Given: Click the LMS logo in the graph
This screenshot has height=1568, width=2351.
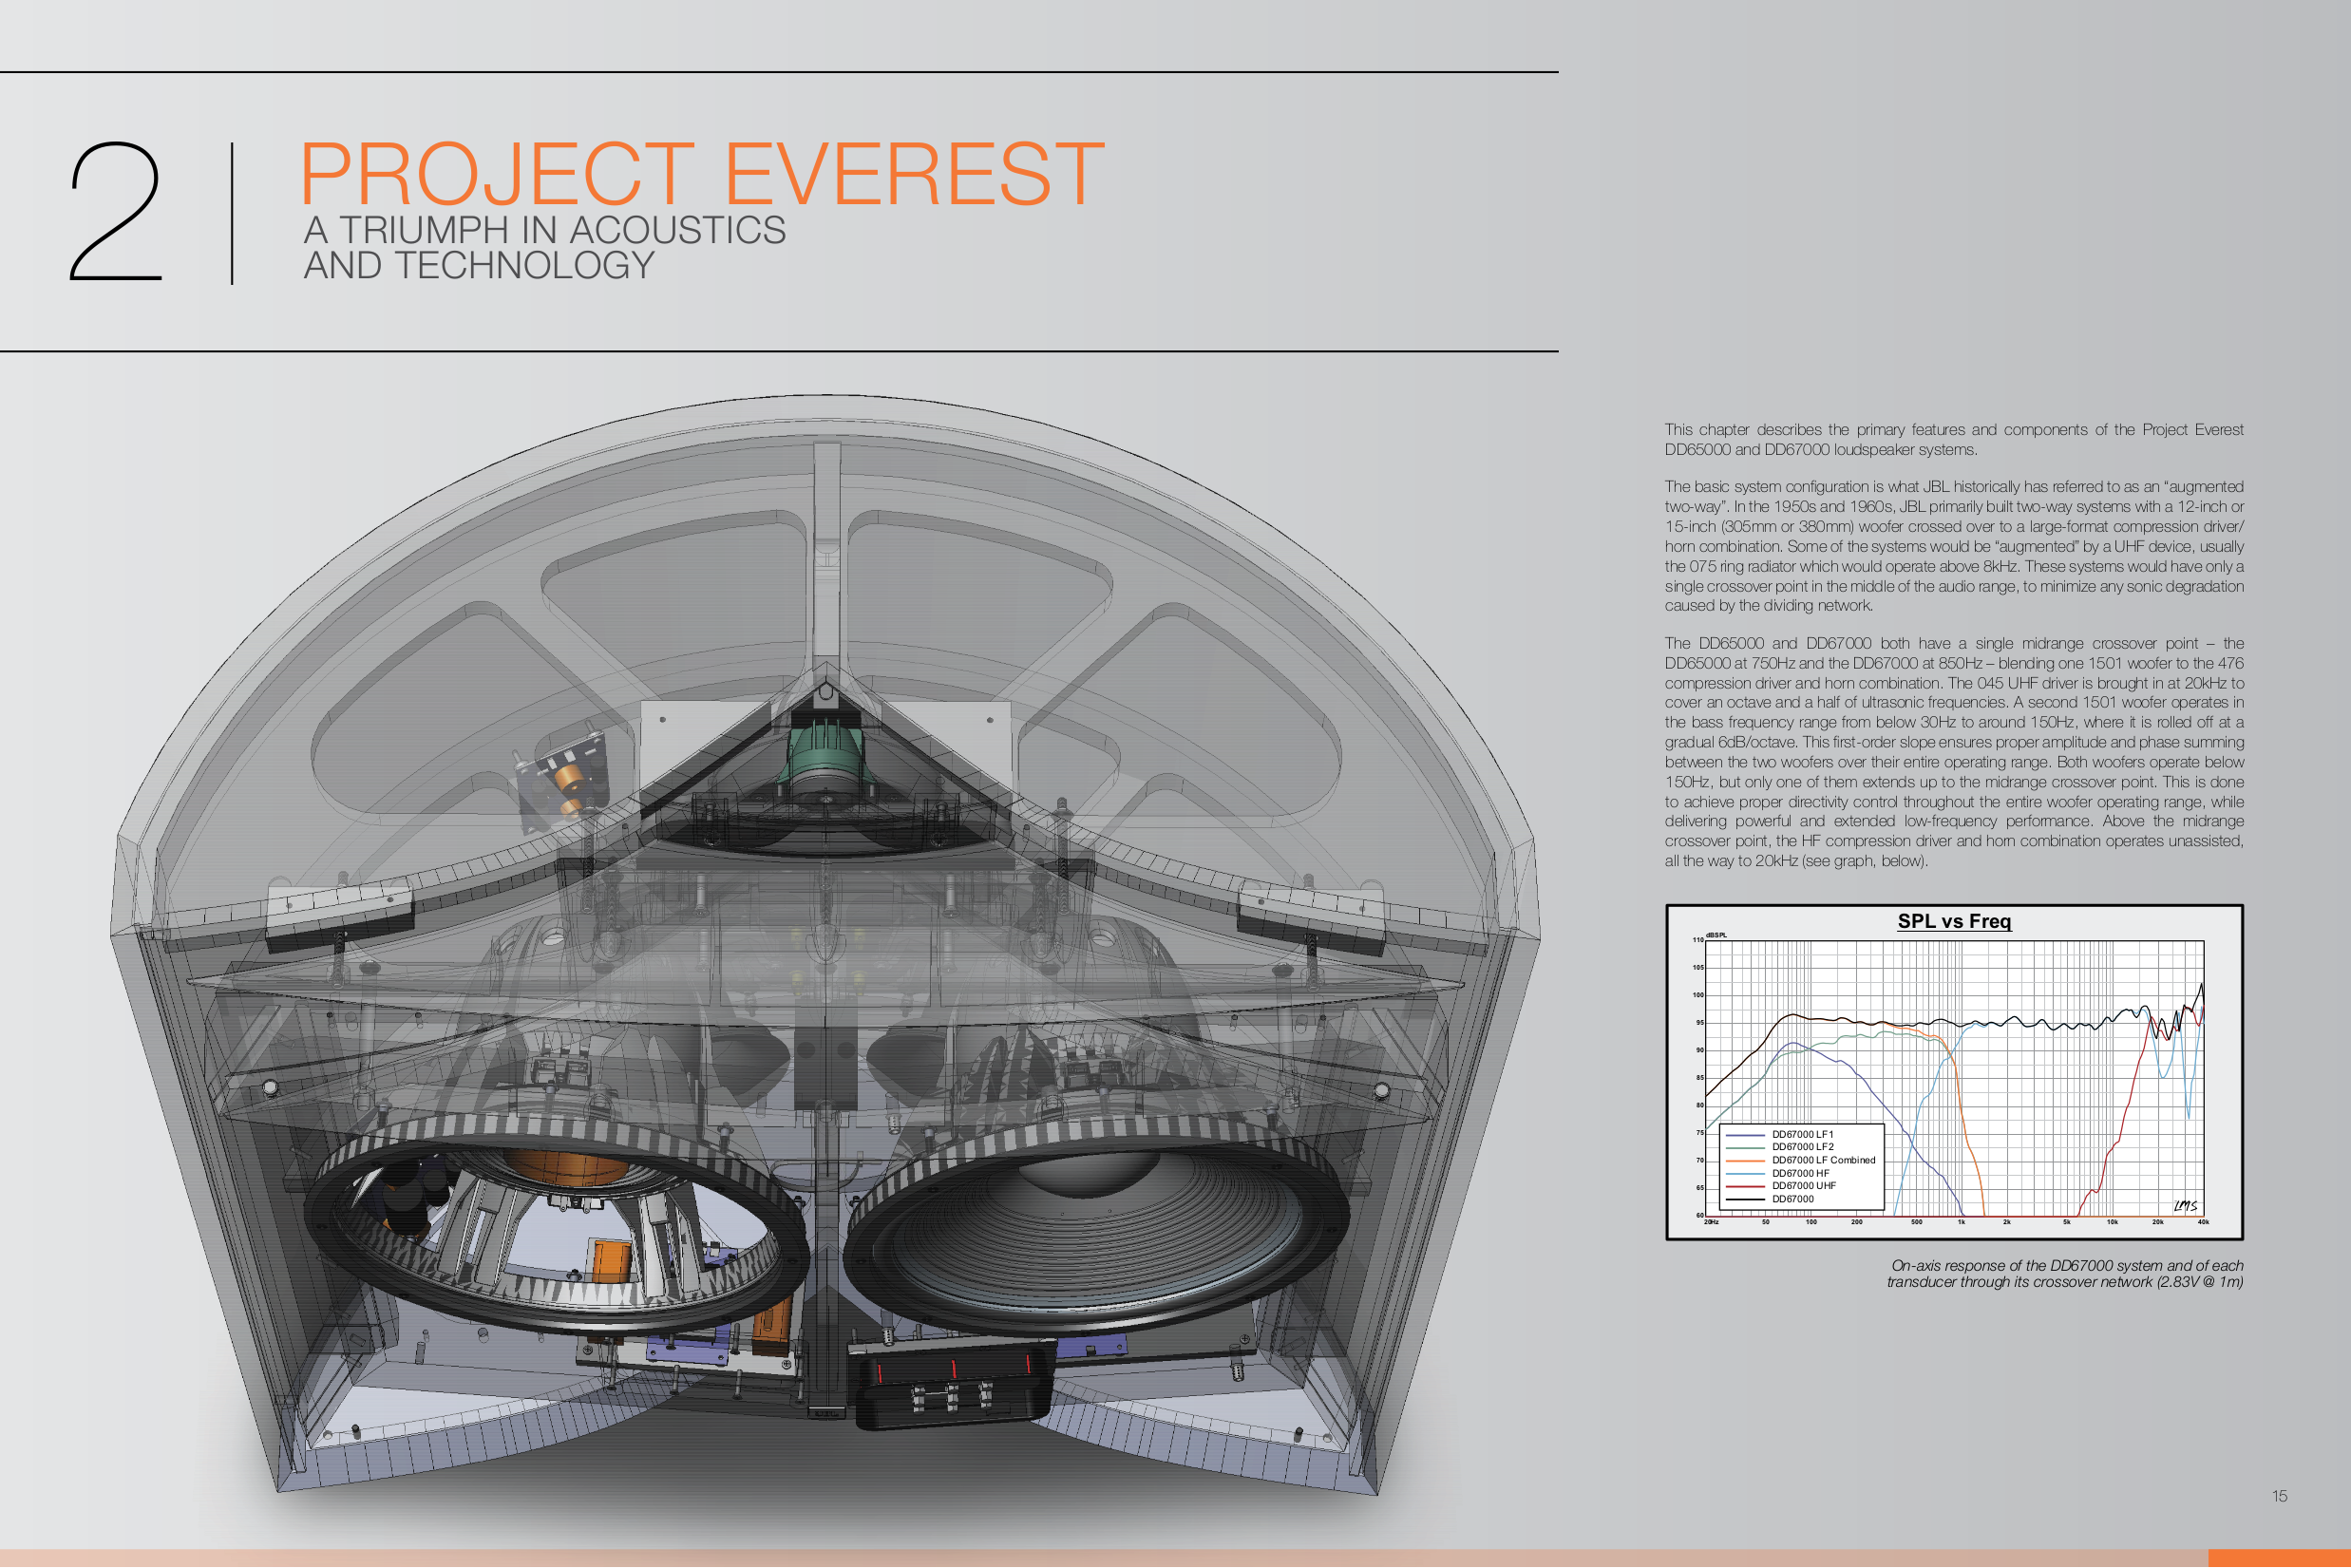Looking at the screenshot, I should pos(2185,1205).
